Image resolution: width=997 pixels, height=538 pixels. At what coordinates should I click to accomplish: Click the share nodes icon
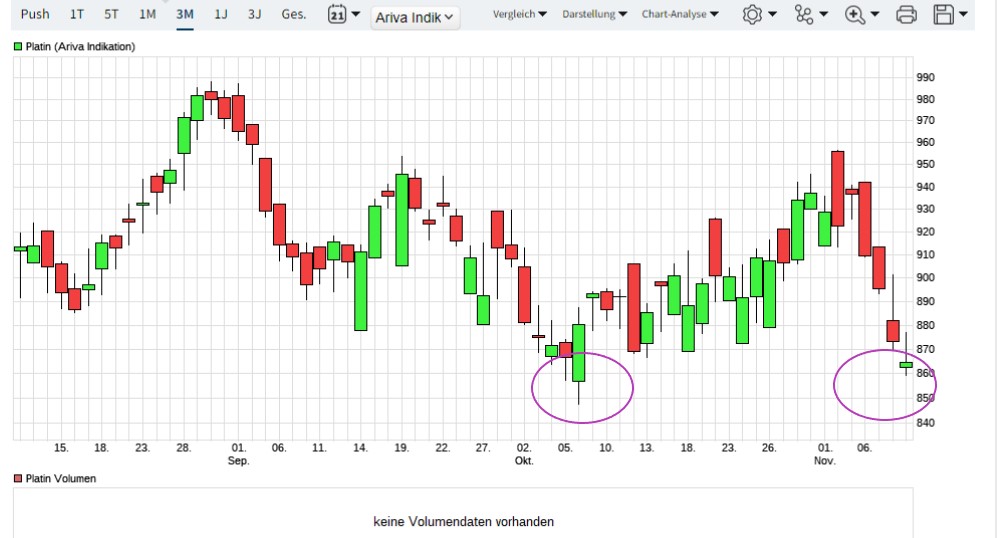point(804,14)
